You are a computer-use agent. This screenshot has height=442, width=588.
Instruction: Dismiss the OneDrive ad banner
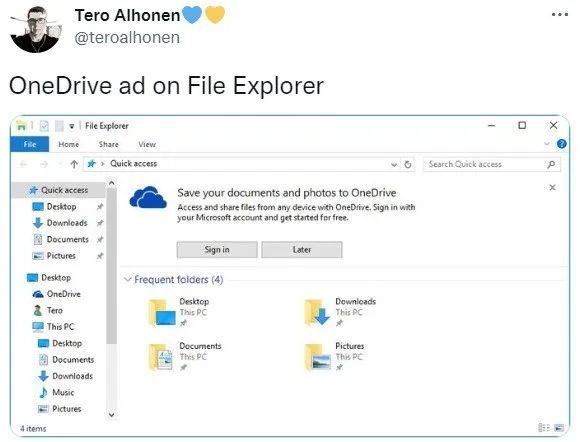552,187
